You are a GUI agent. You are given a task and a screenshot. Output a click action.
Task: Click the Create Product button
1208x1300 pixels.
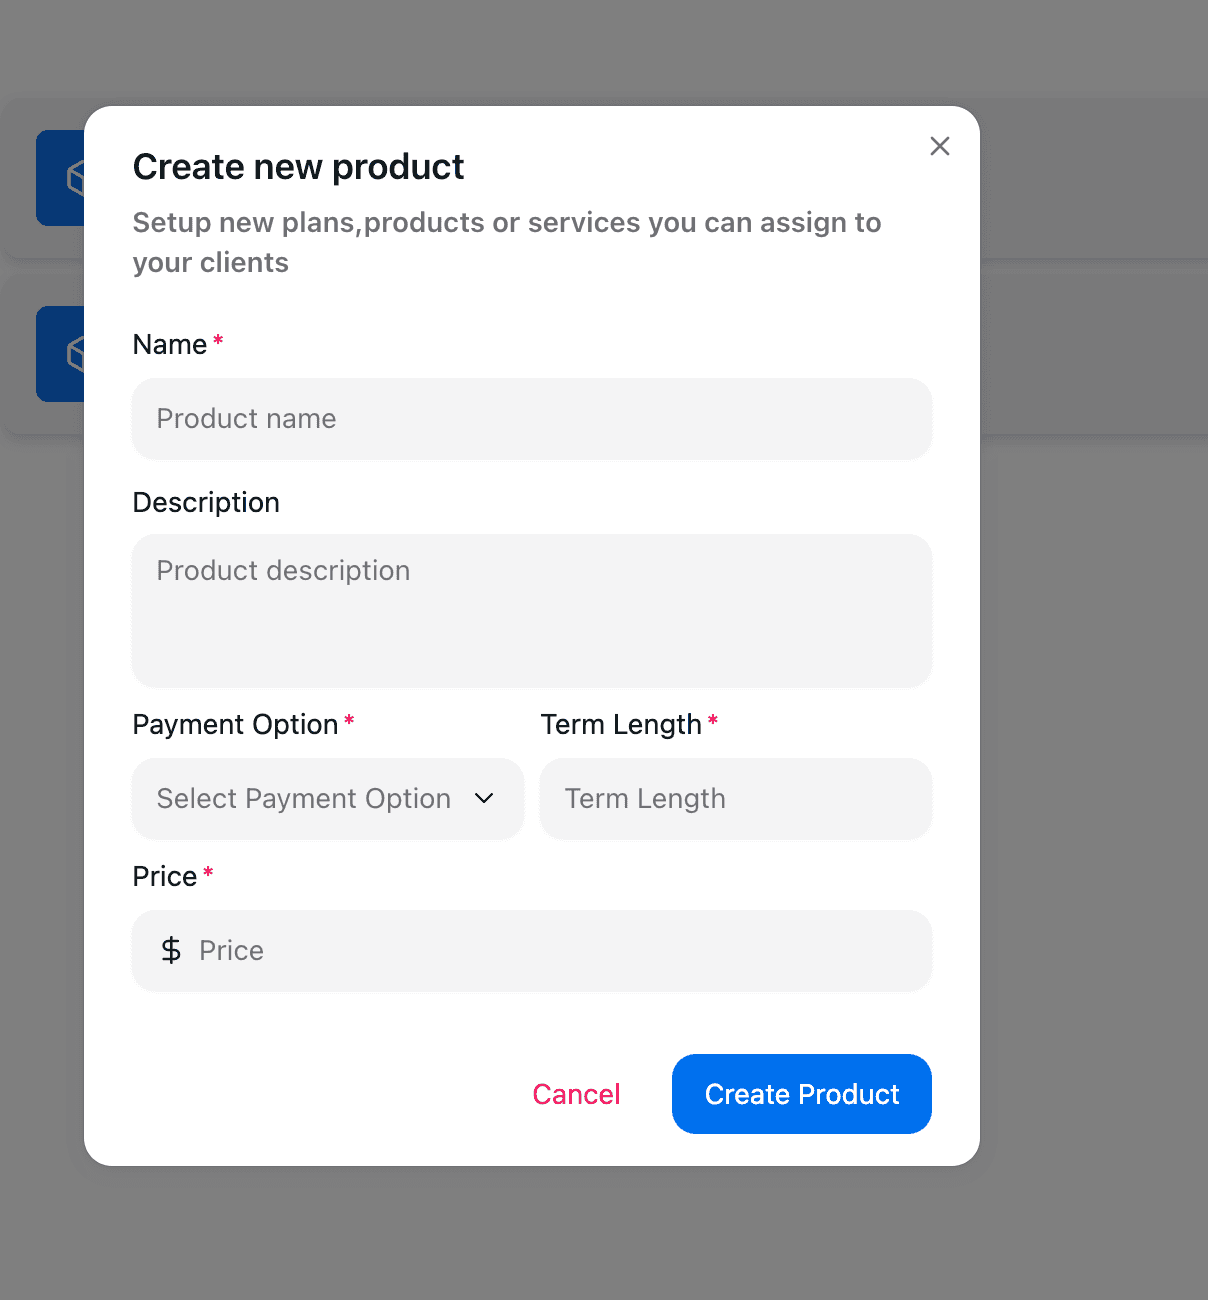point(801,1094)
